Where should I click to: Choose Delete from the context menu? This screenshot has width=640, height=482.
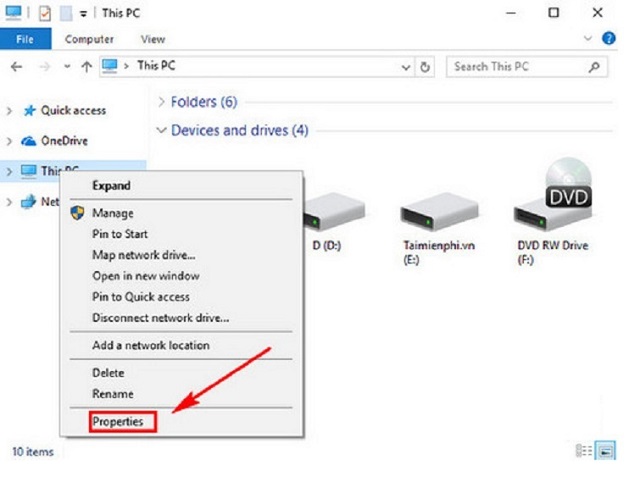point(181,373)
